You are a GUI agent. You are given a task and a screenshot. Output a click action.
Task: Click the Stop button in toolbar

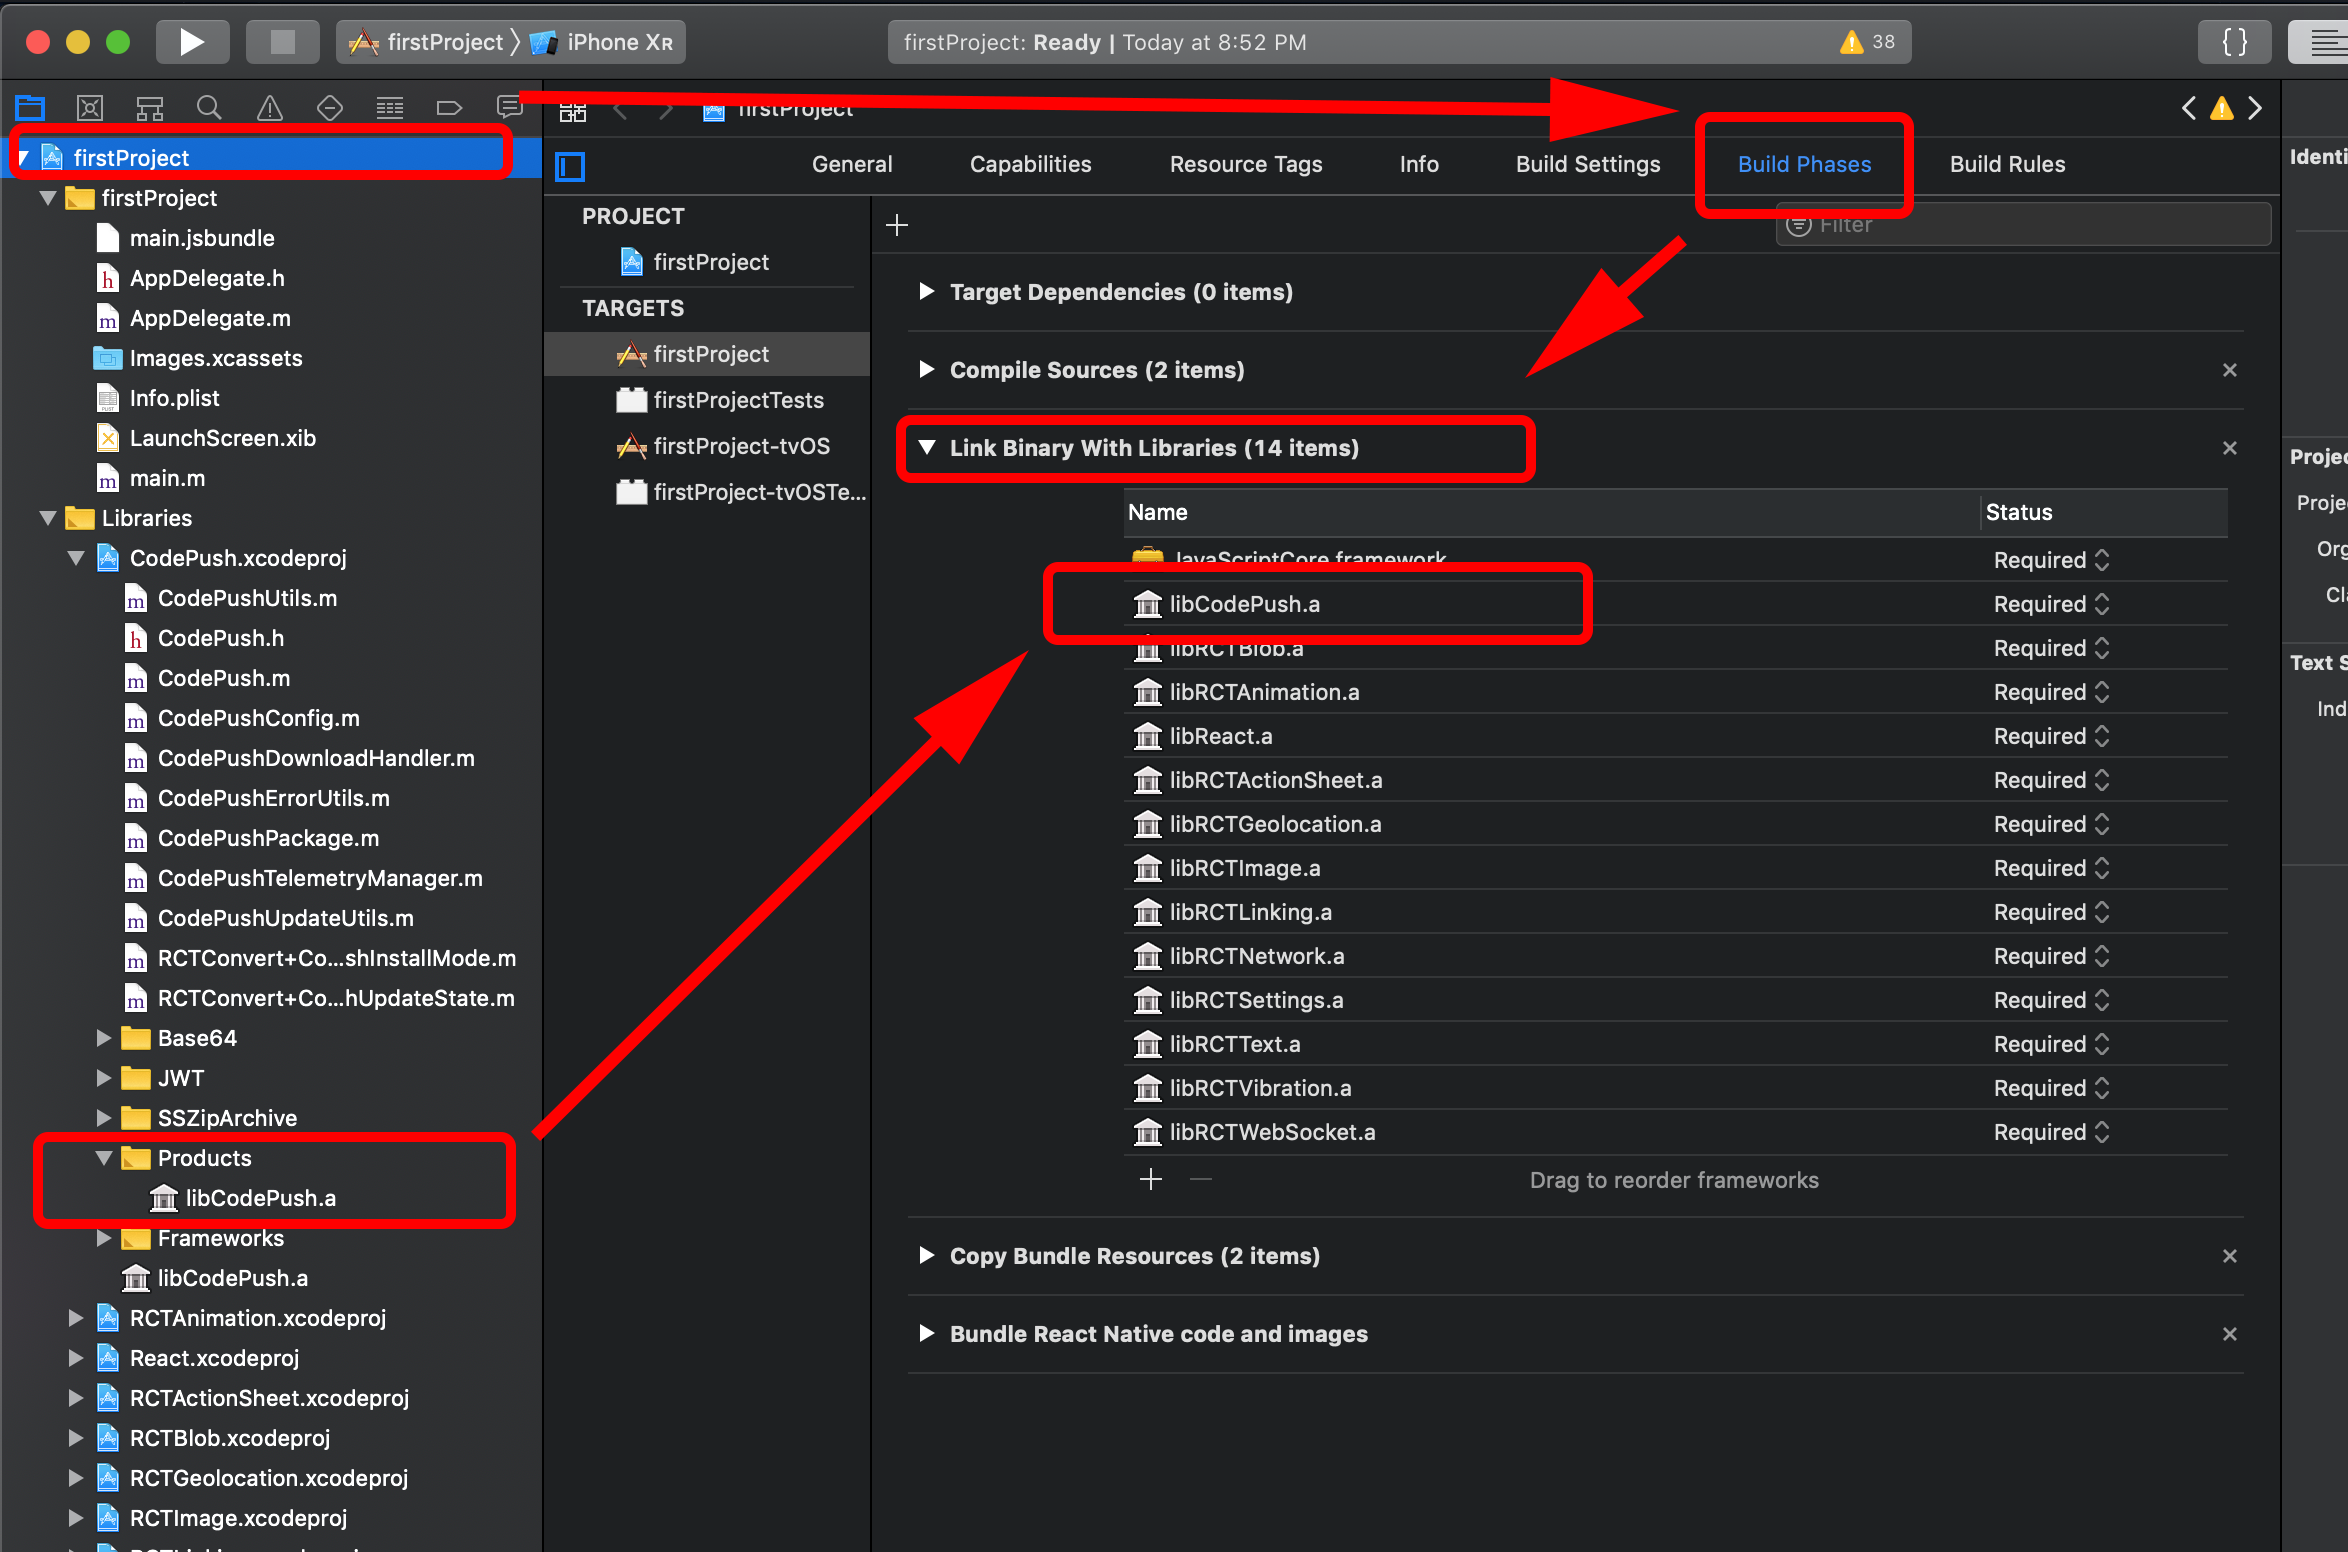tap(283, 42)
